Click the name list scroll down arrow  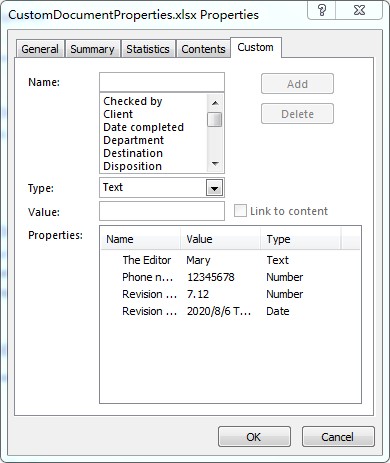tap(215, 164)
